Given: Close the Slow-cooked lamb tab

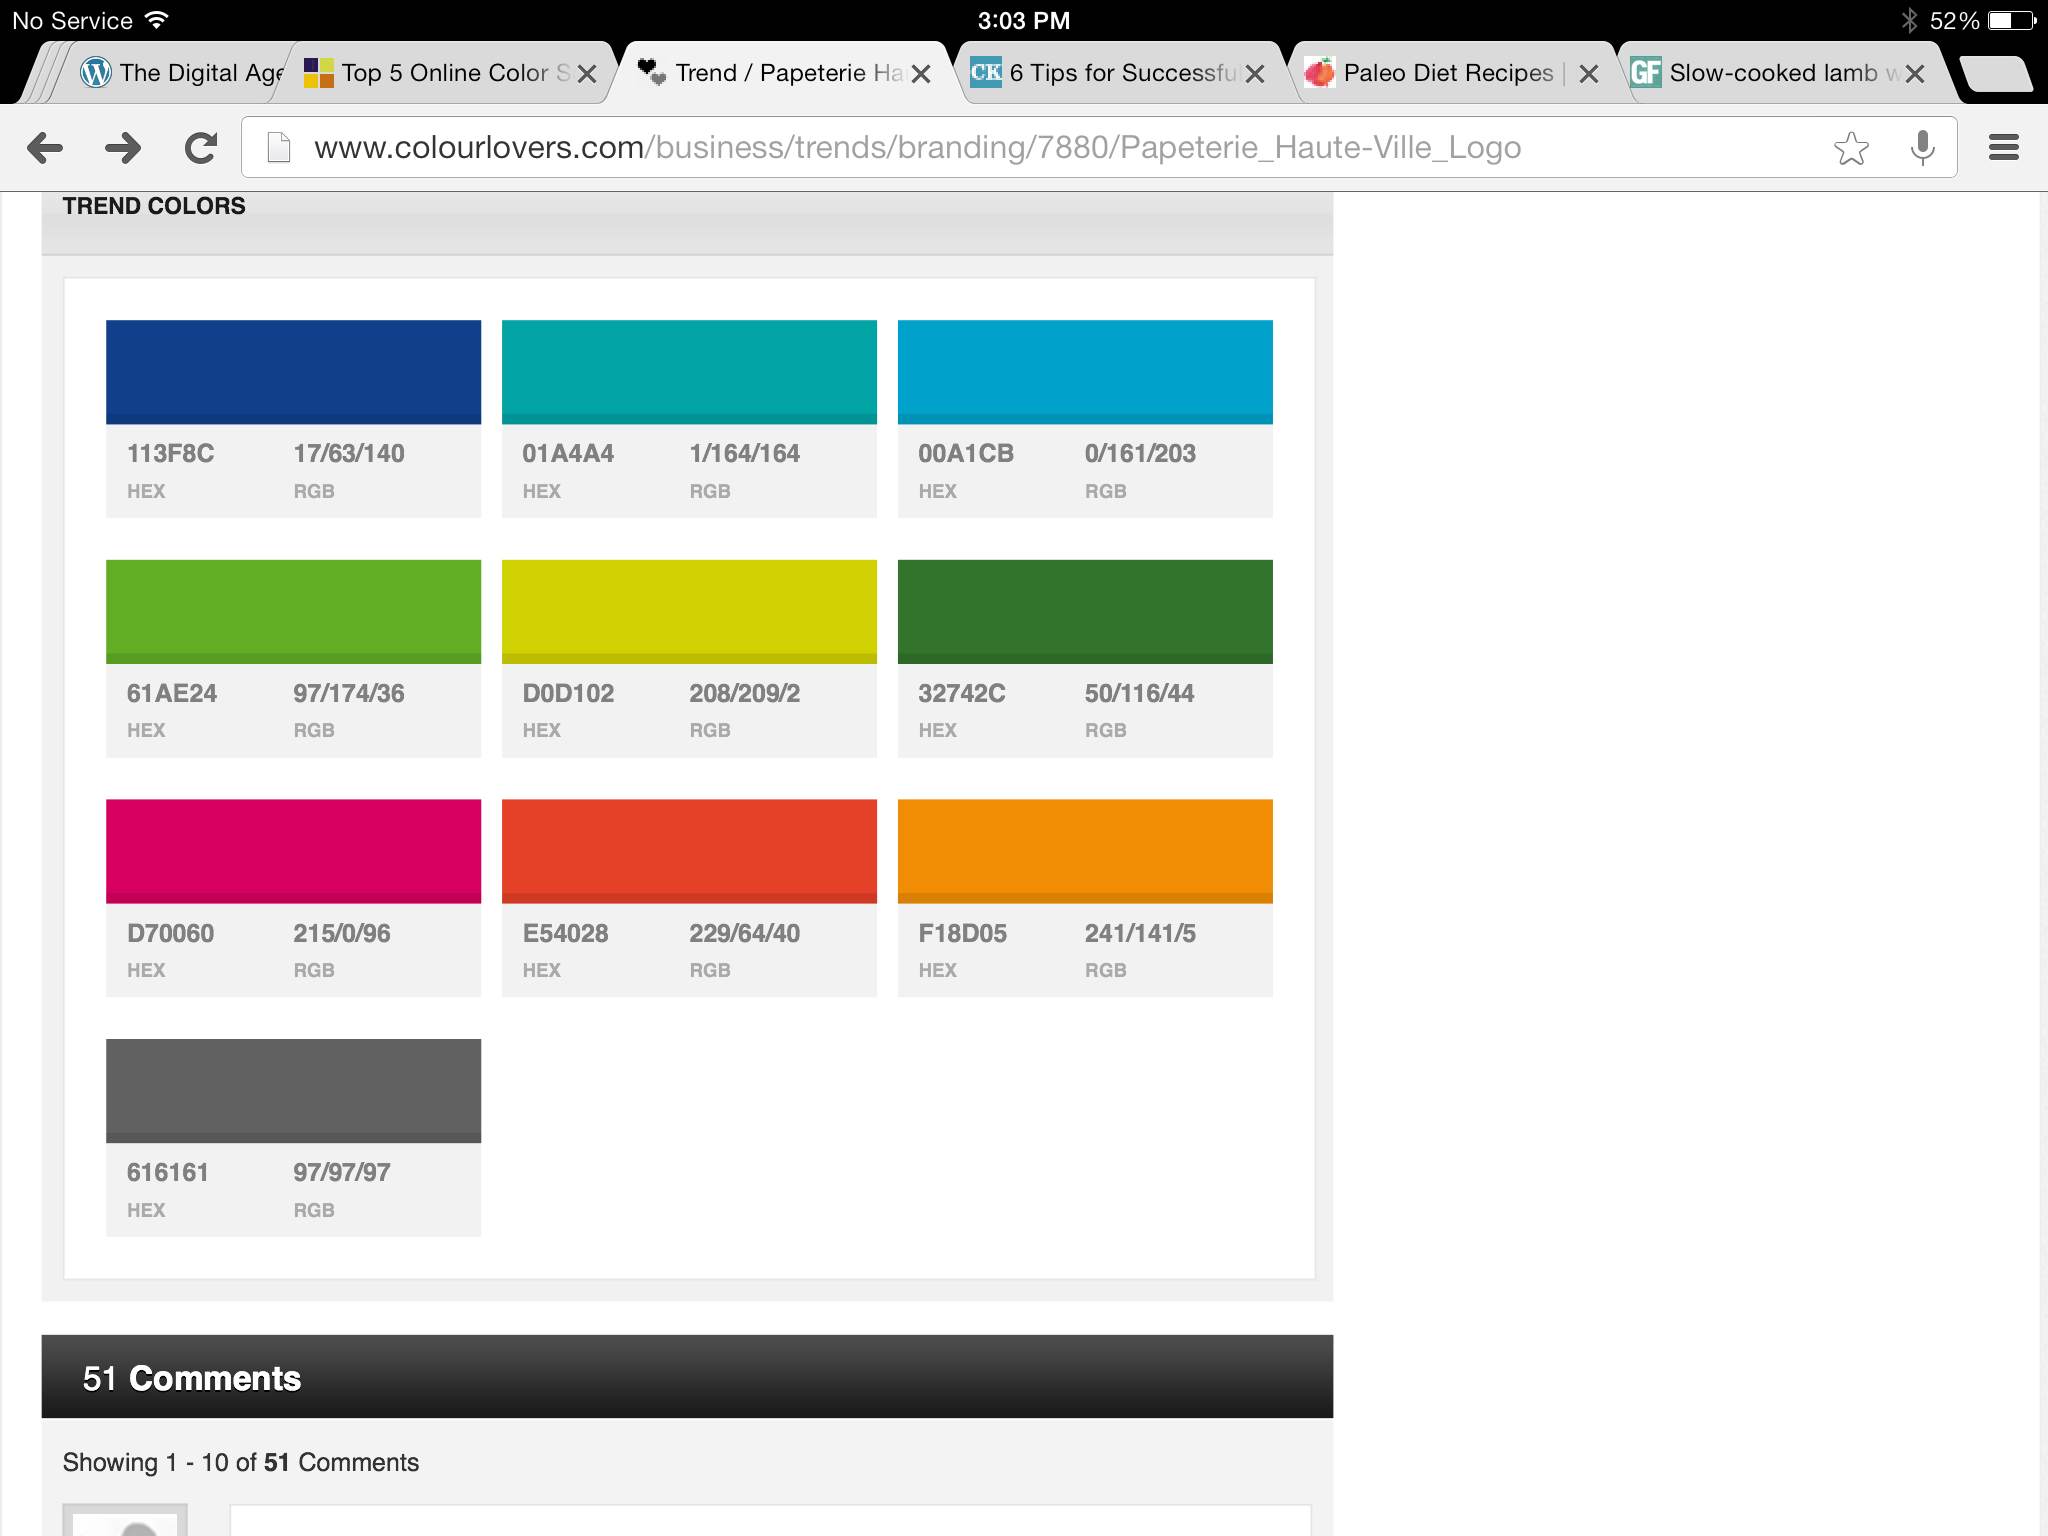Looking at the screenshot, I should (x=1914, y=74).
